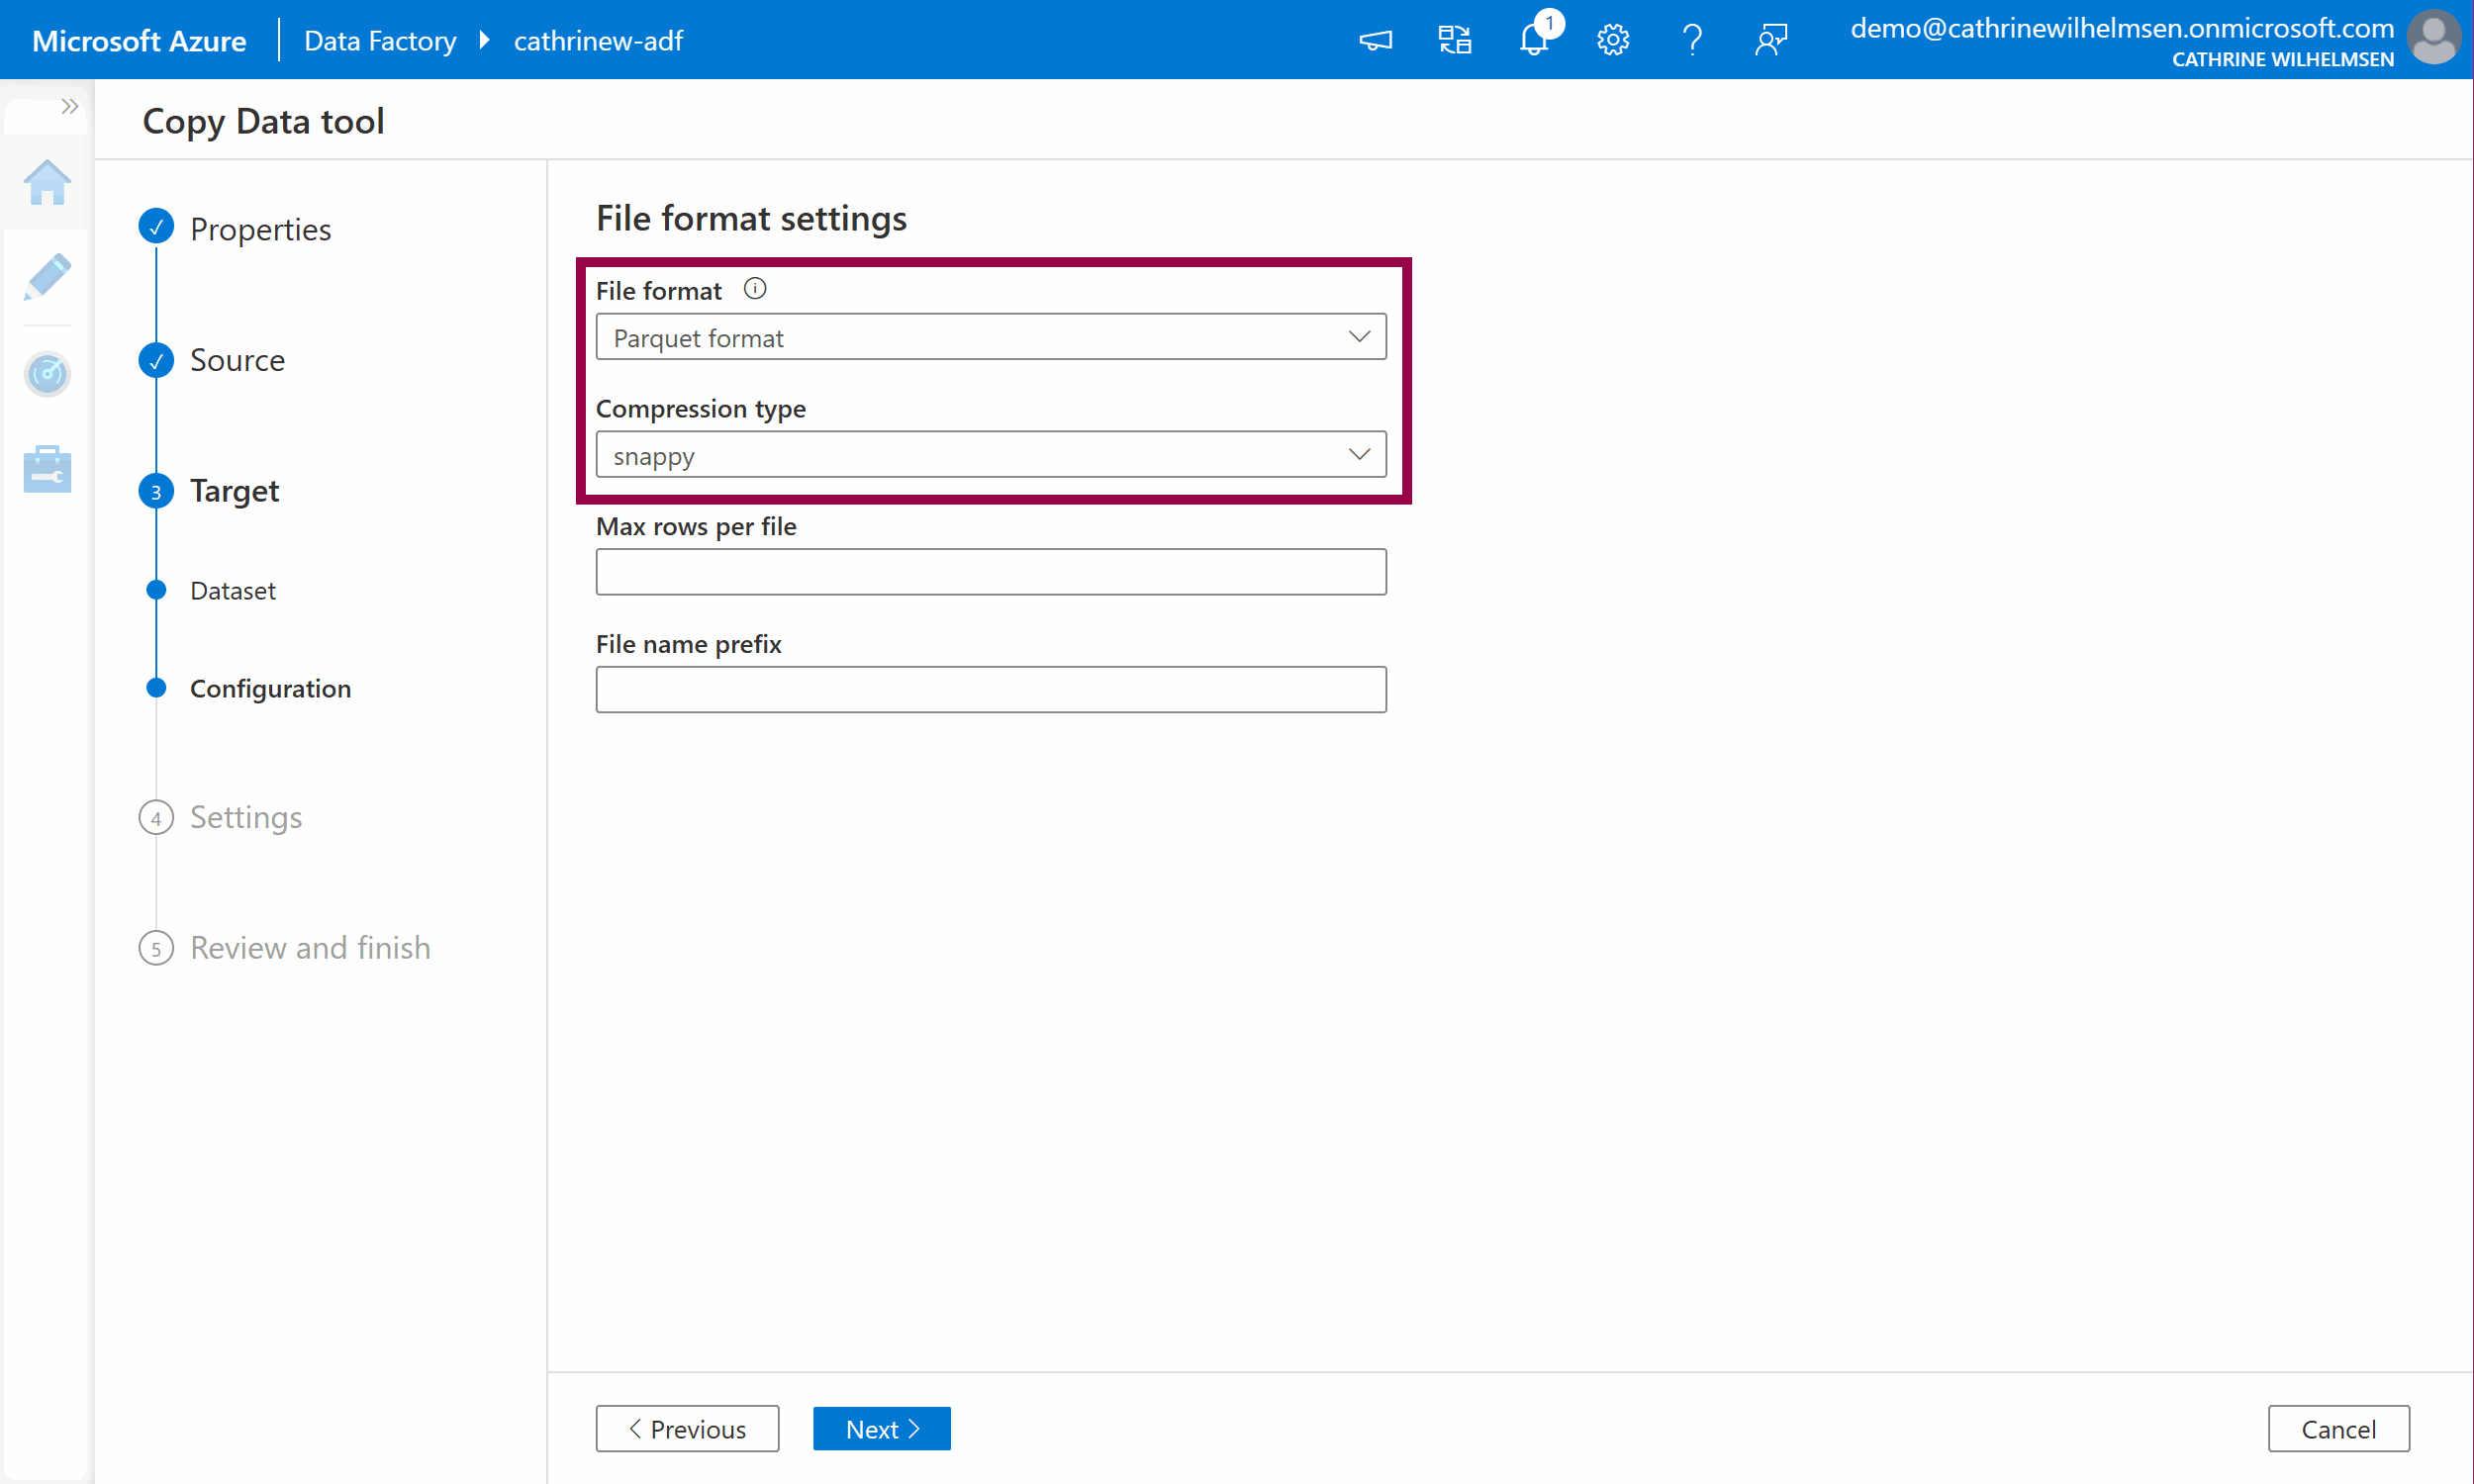This screenshot has height=1484, width=2474.
Task: Open the Author pencil icon
Action: pyautogui.click(x=47, y=277)
